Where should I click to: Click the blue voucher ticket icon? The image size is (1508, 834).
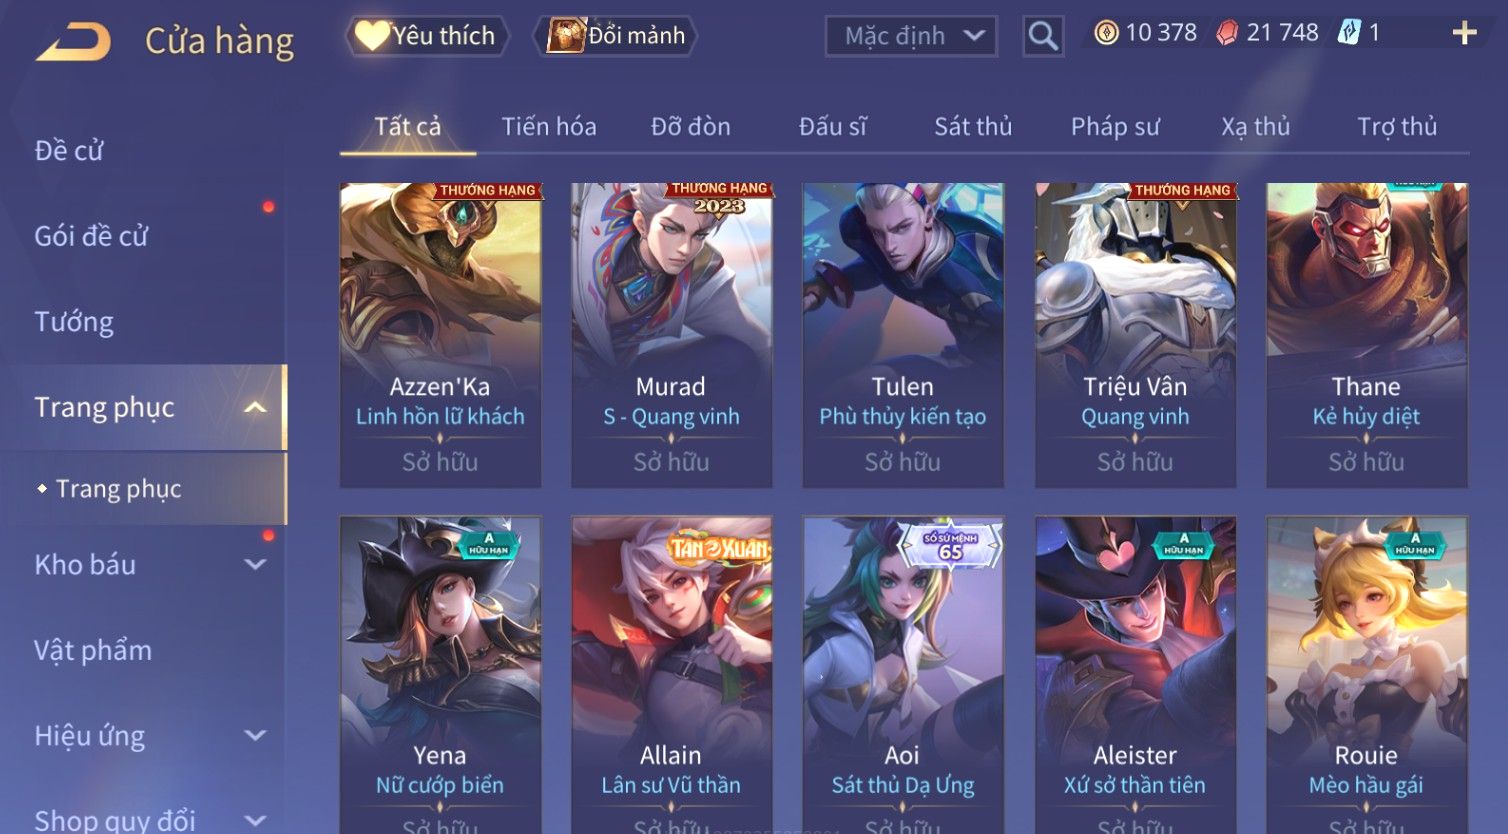tap(1349, 33)
